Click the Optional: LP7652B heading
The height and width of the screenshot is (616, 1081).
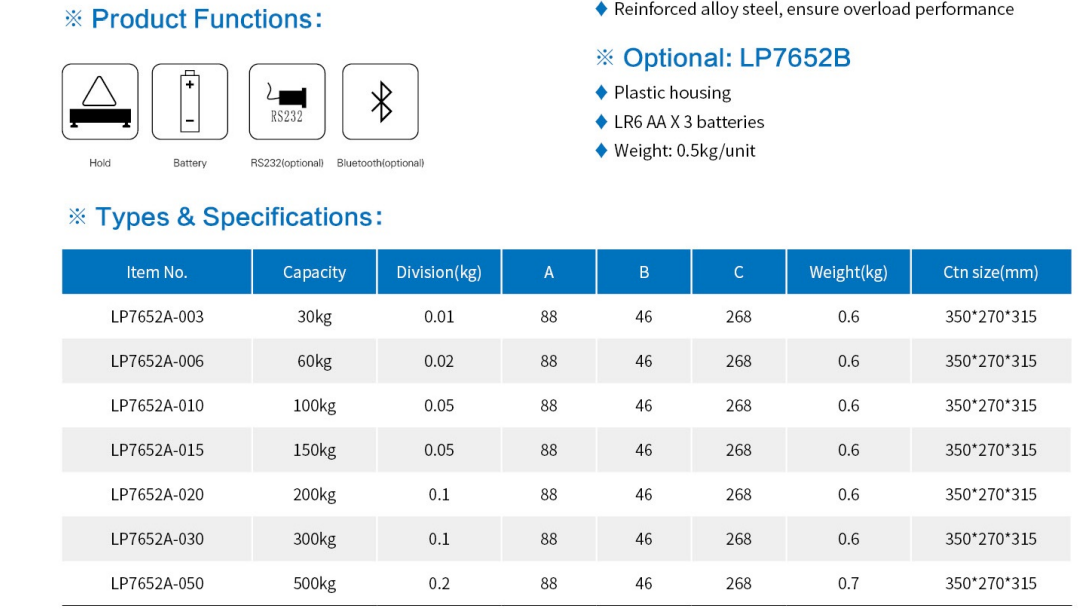736,58
